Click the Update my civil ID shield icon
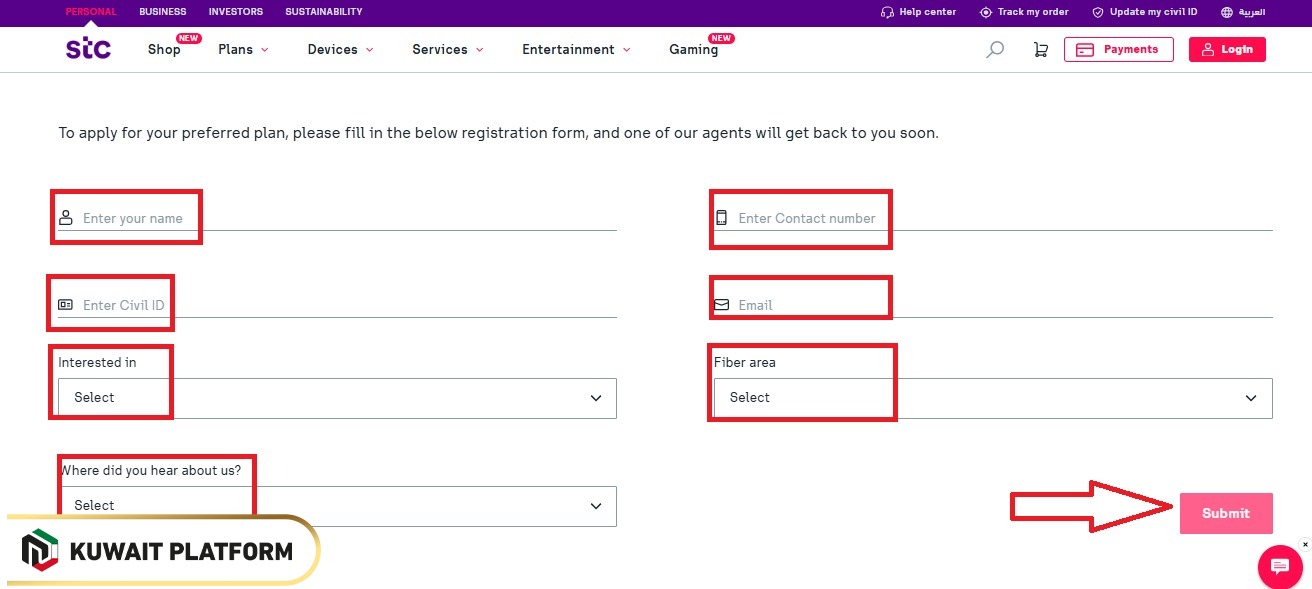 pos(1098,12)
